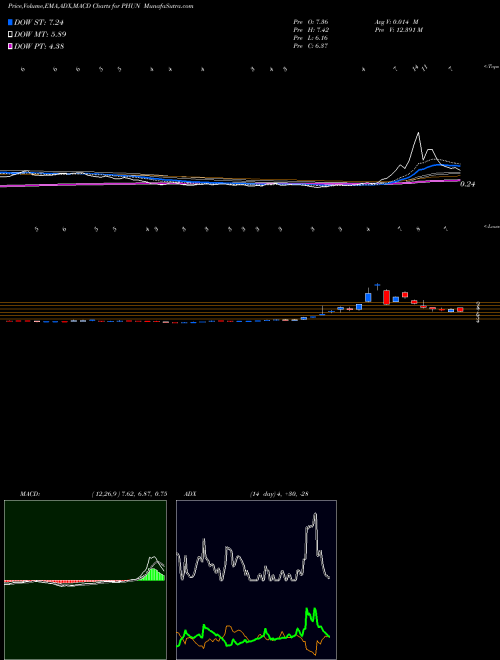Click the large red candlestick
500x660 pixels.
click(x=386, y=297)
